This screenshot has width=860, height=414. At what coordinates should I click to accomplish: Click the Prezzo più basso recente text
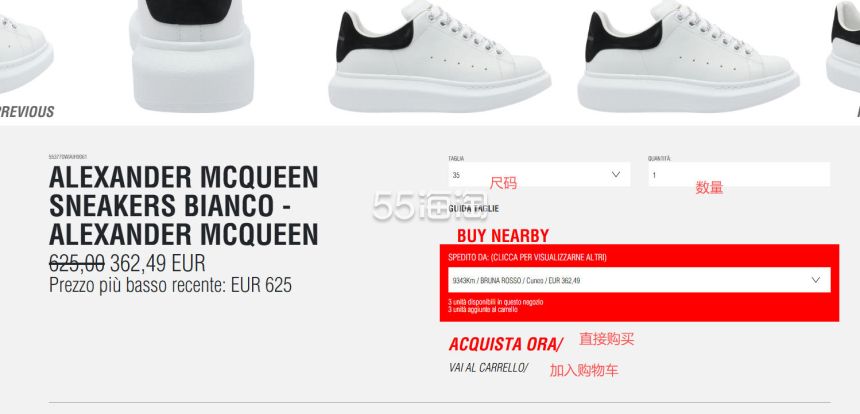[171, 285]
